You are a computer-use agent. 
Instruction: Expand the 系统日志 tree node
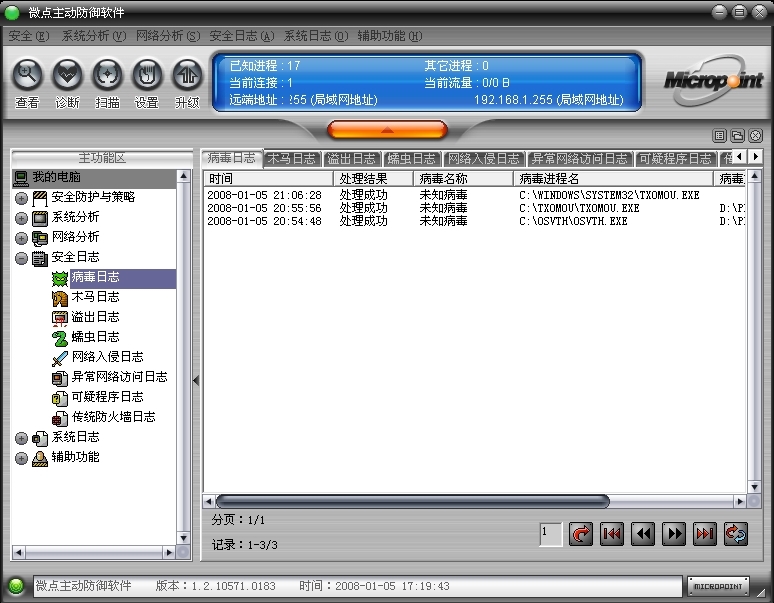click(21, 438)
